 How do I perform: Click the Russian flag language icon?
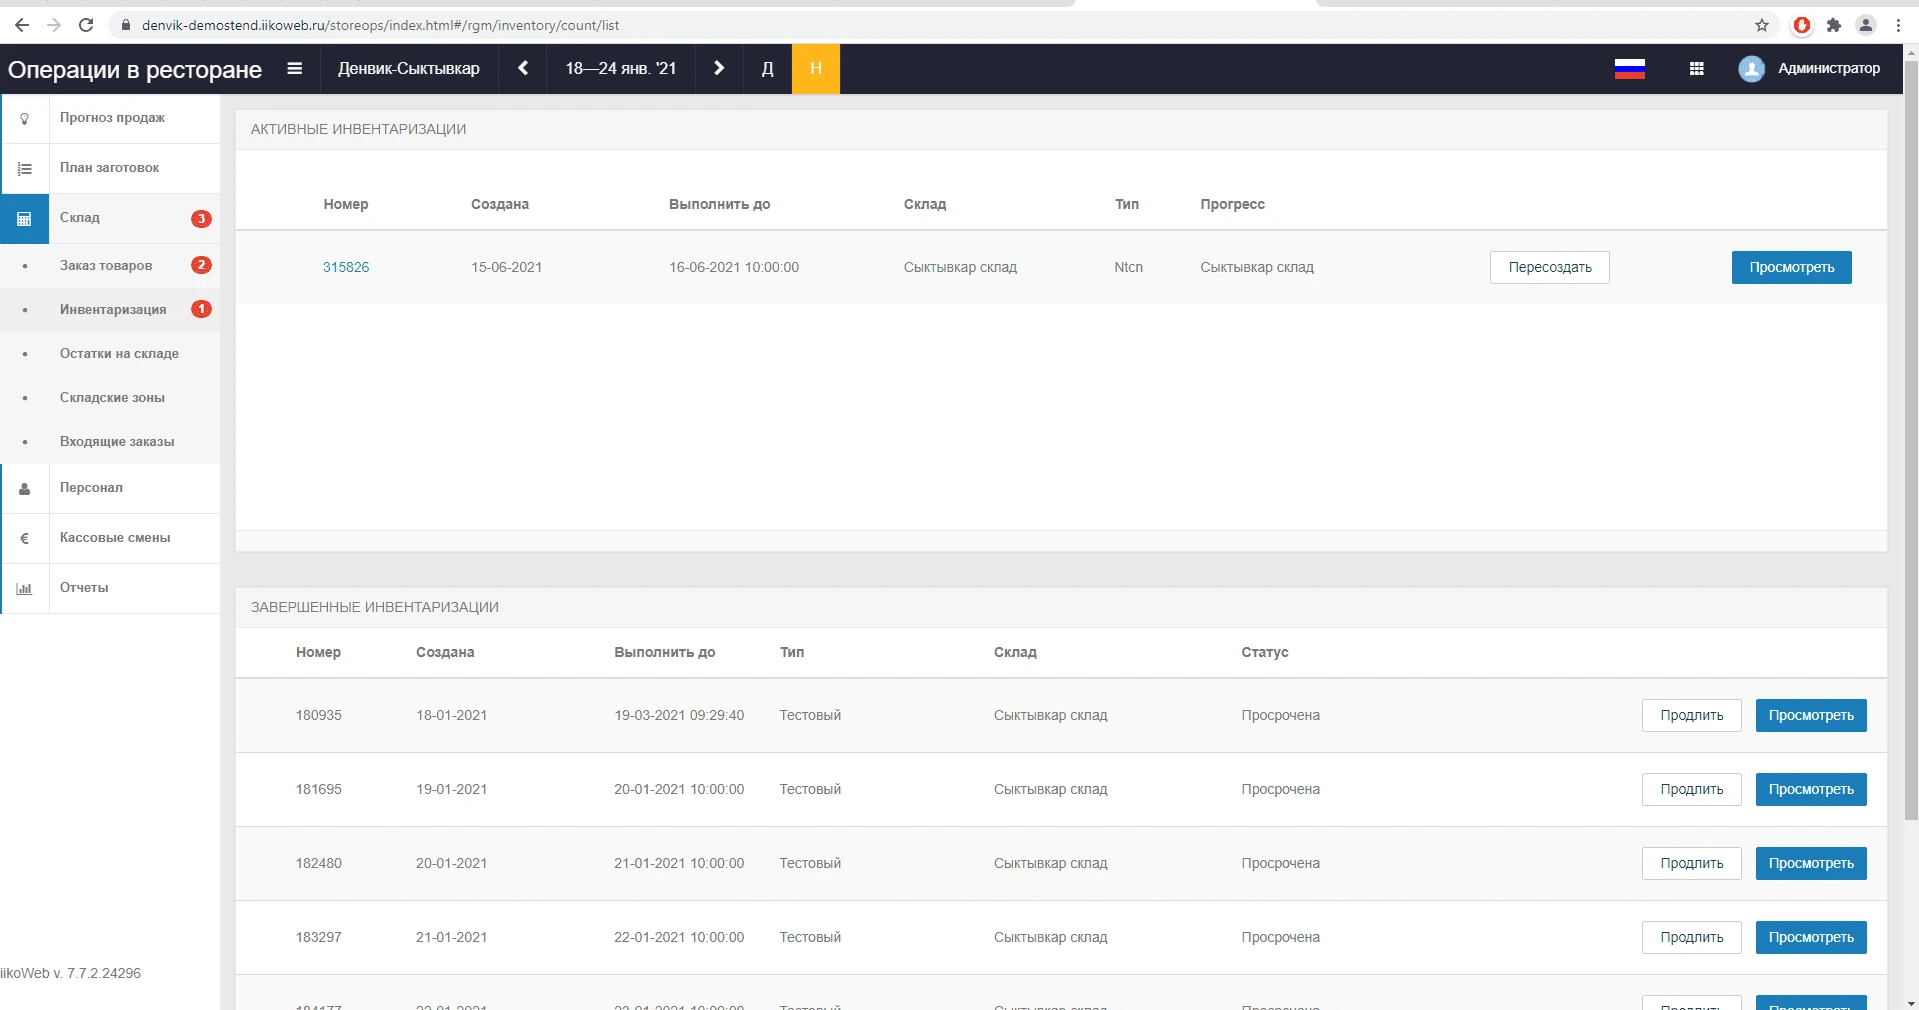[1629, 69]
